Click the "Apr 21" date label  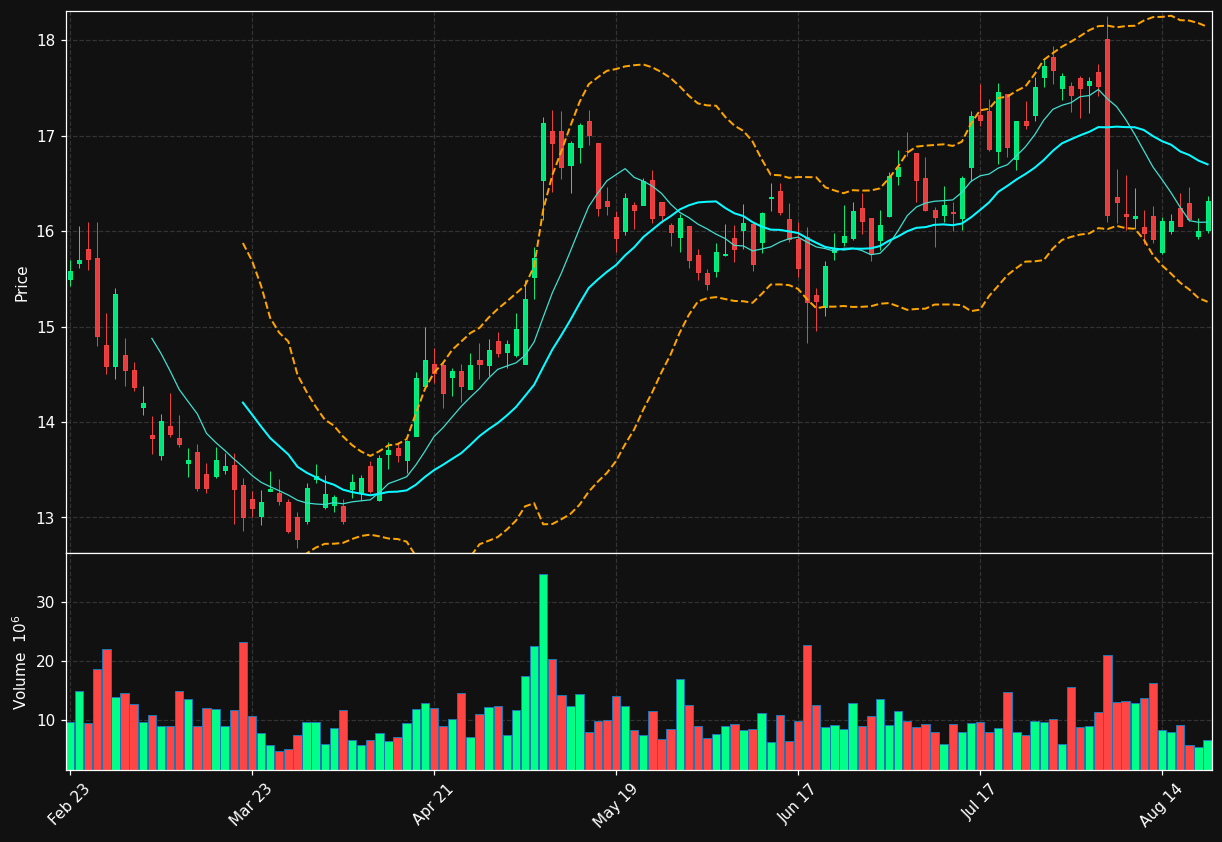point(431,805)
